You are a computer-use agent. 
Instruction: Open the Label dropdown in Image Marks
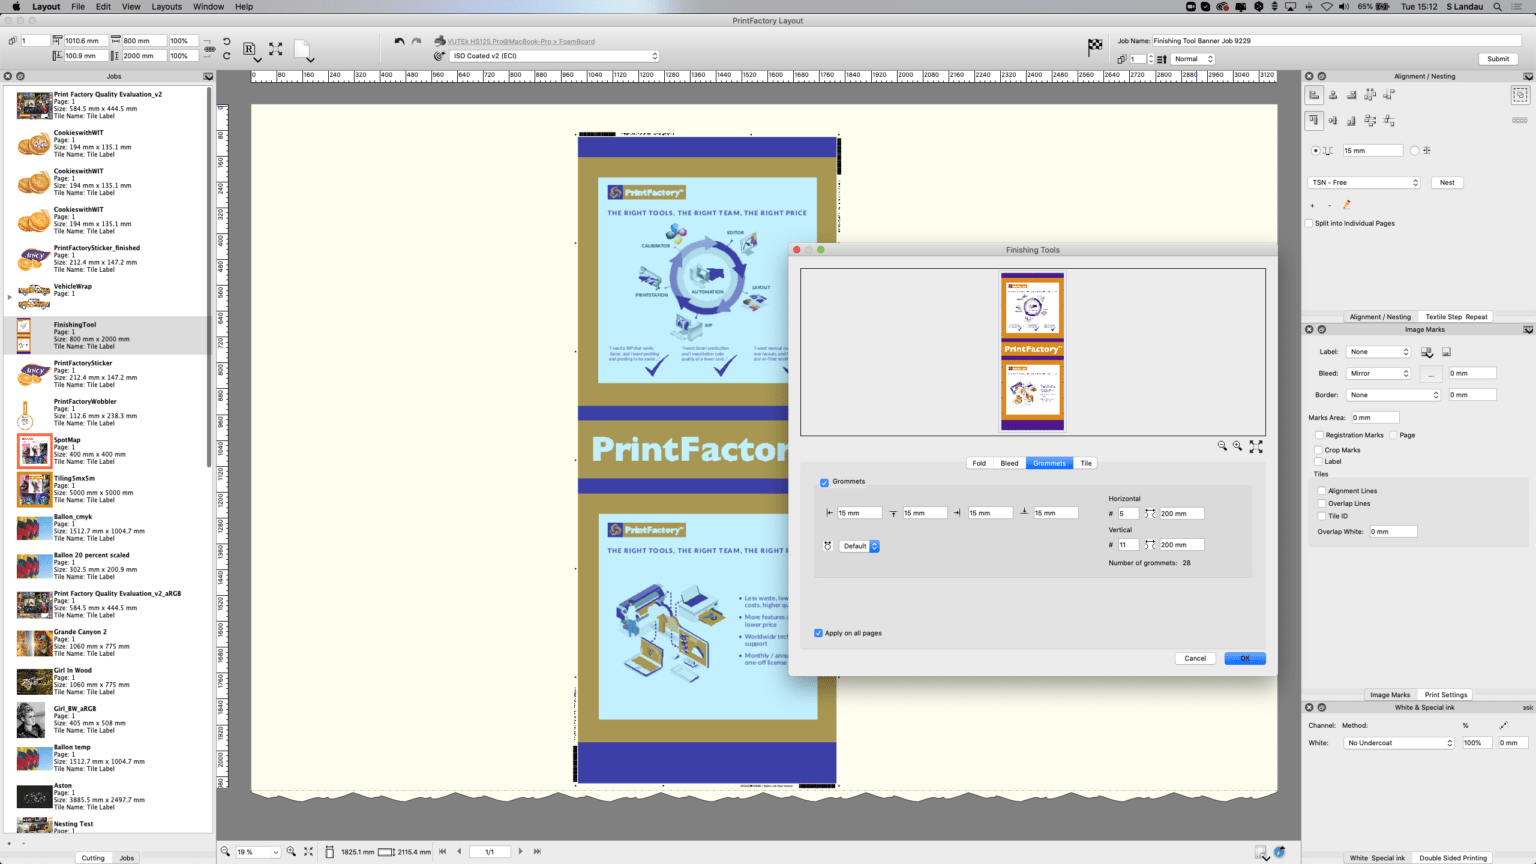[1378, 352]
